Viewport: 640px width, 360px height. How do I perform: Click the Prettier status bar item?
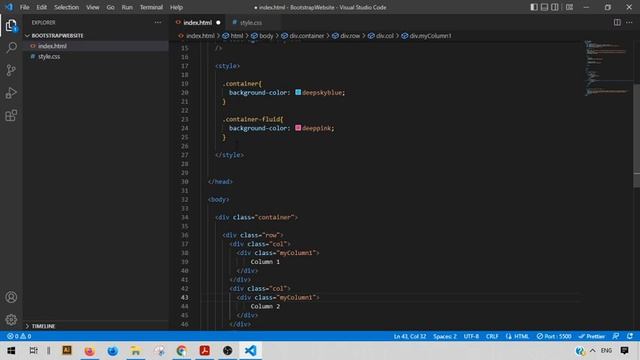pyautogui.click(x=591, y=336)
